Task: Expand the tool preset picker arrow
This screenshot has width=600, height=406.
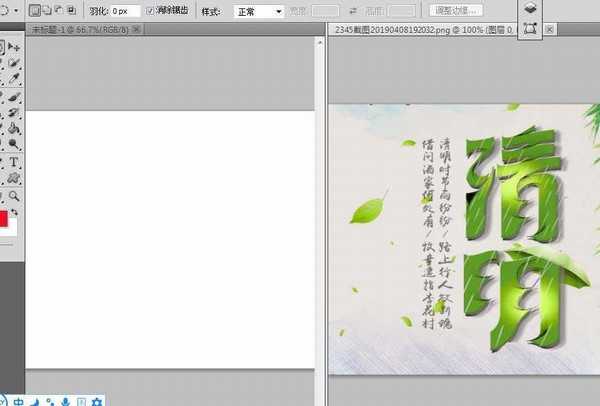Action: tap(17, 10)
